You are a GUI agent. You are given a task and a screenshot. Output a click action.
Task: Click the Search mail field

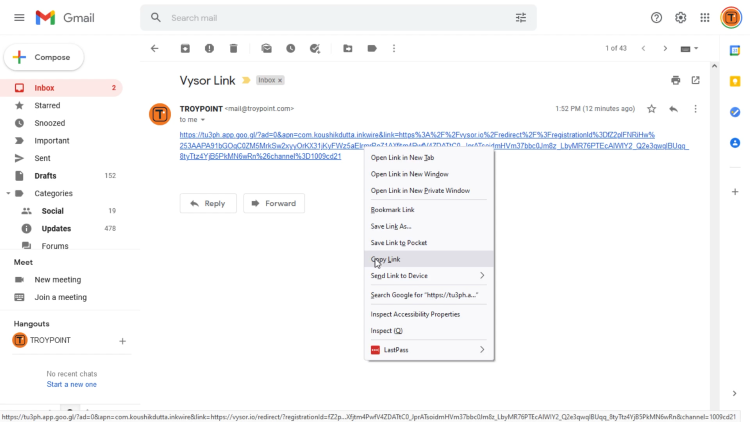tap(330, 18)
